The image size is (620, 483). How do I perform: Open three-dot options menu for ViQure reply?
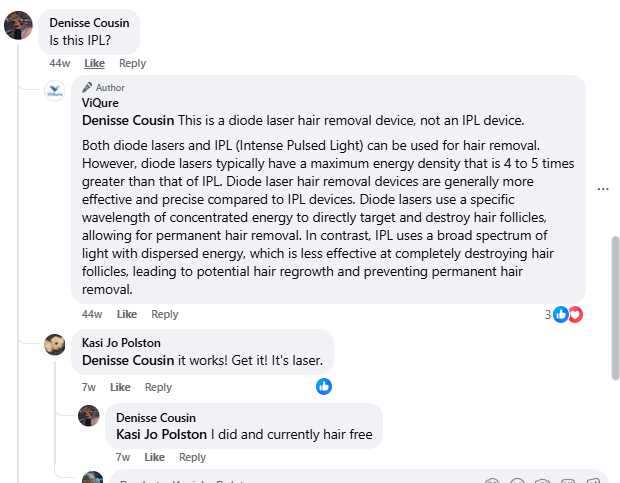click(603, 188)
